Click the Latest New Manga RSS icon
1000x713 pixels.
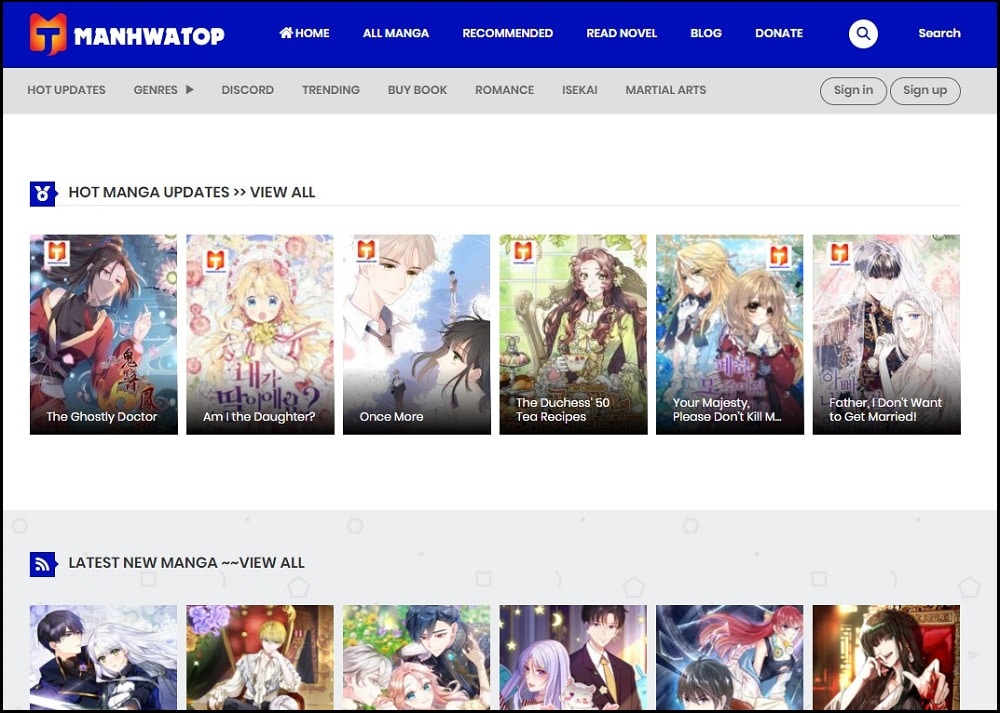click(43, 564)
